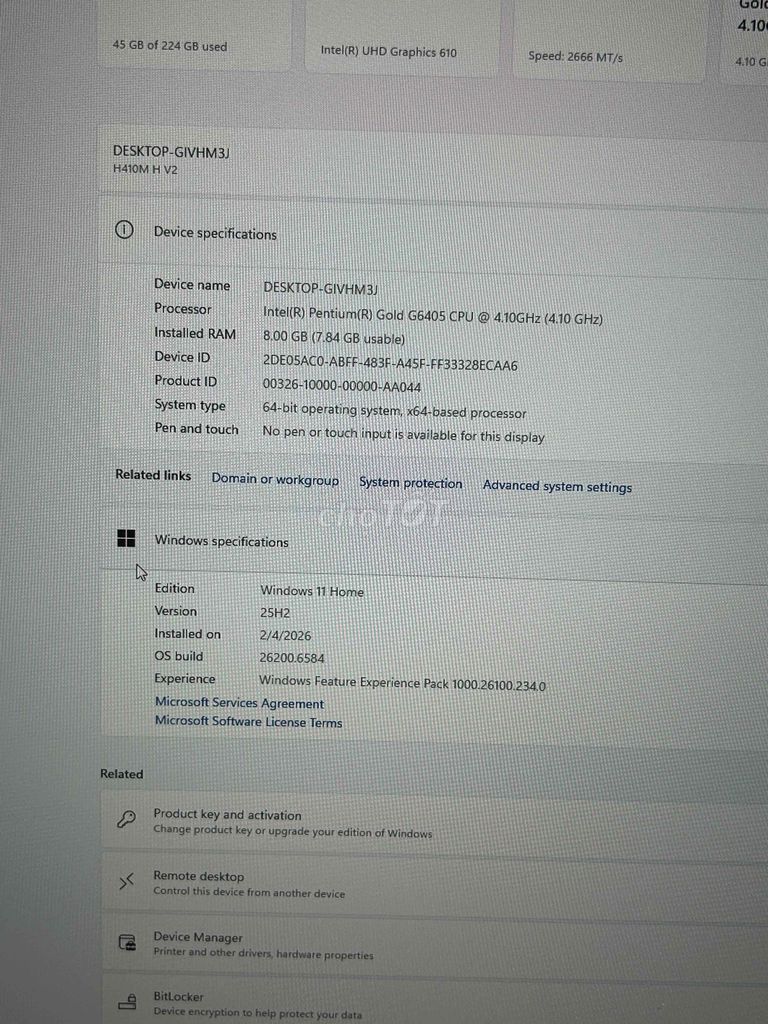Image resolution: width=768 pixels, height=1024 pixels.
Task: Click the Remote desktop arrows icon
Action: (126, 882)
